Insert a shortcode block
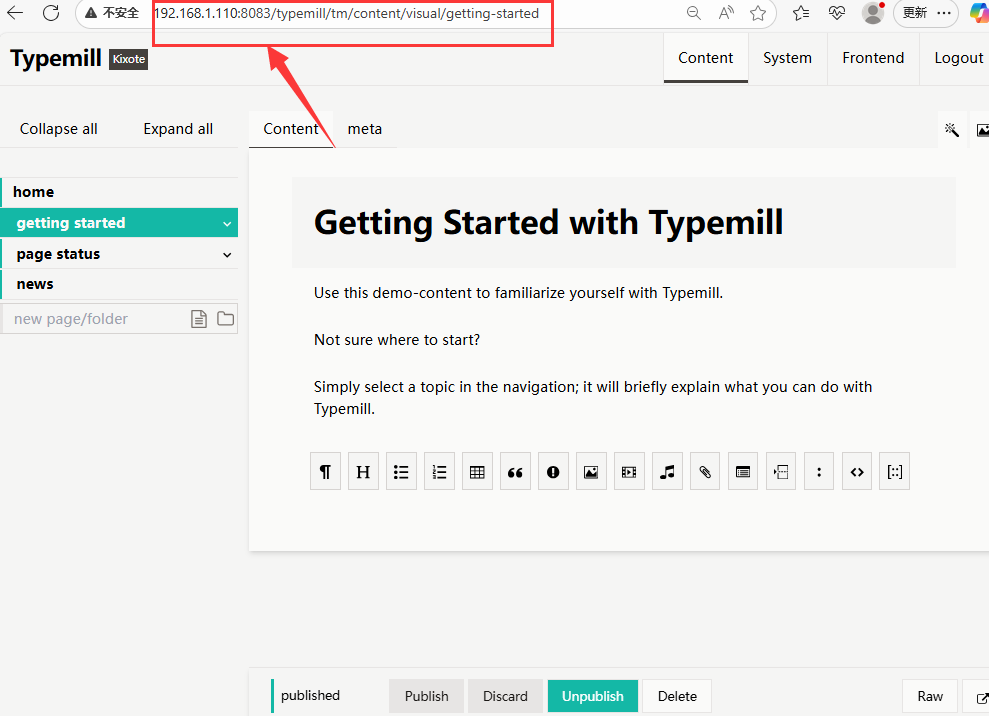Image resolution: width=989 pixels, height=716 pixels. [x=895, y=471]
